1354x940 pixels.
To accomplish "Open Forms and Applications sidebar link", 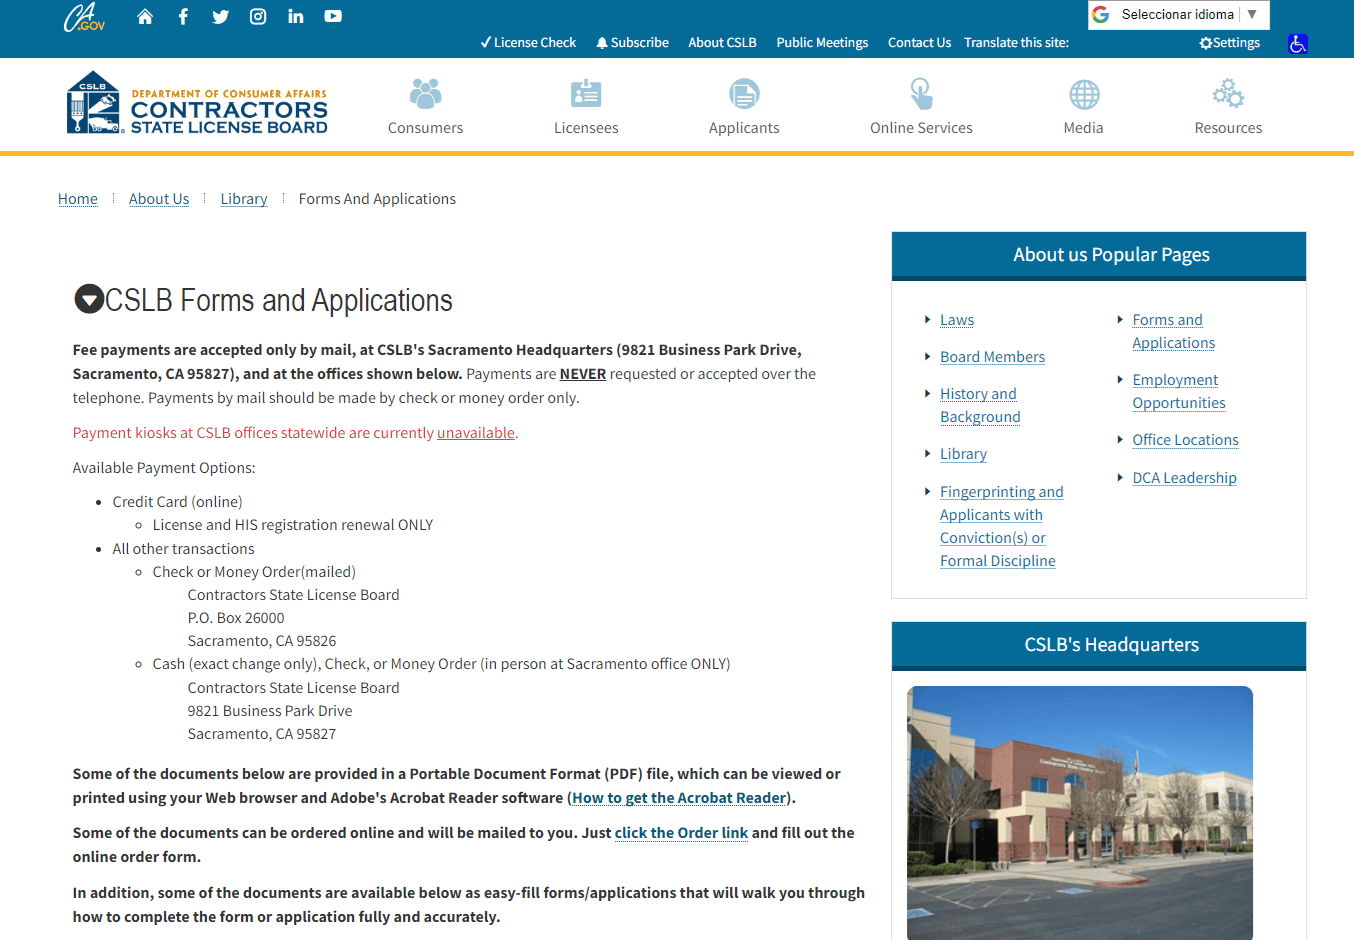I will coord(1173,331).
